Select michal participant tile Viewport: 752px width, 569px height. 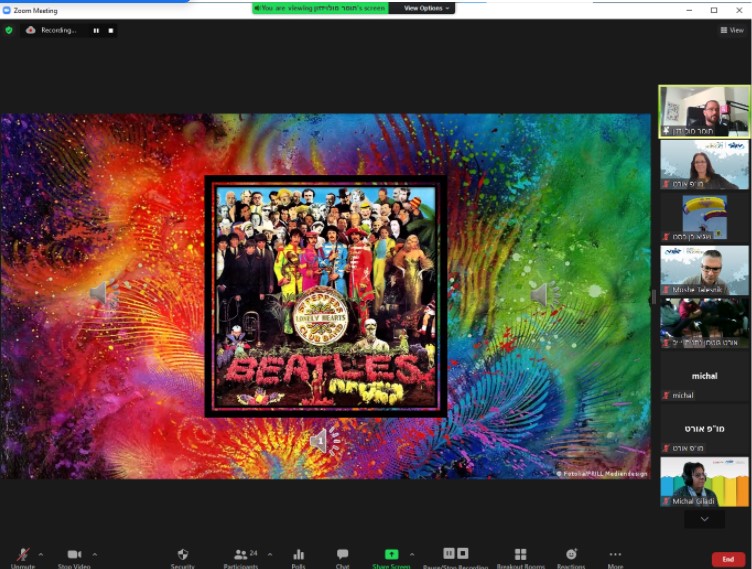click(x=704, y=376)
